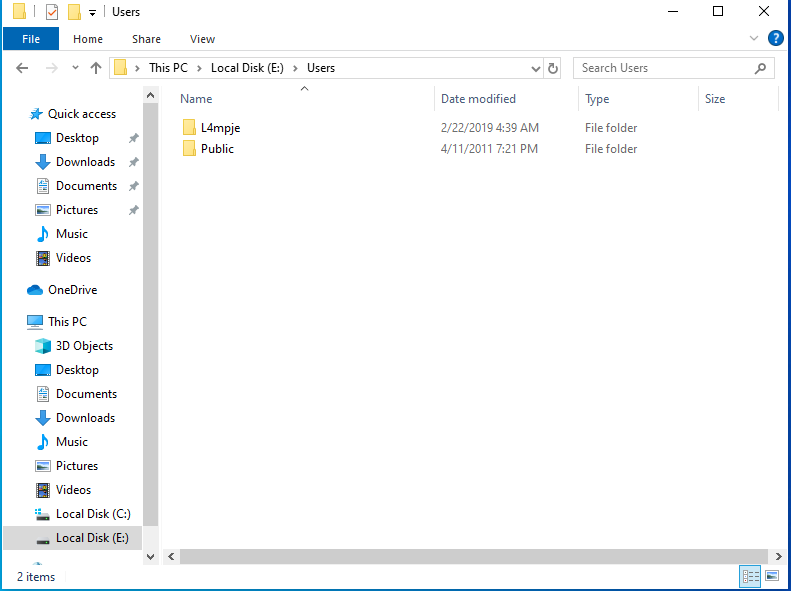Go up one folder level
This screenshot has width=791, height=591.
(96, 68)
